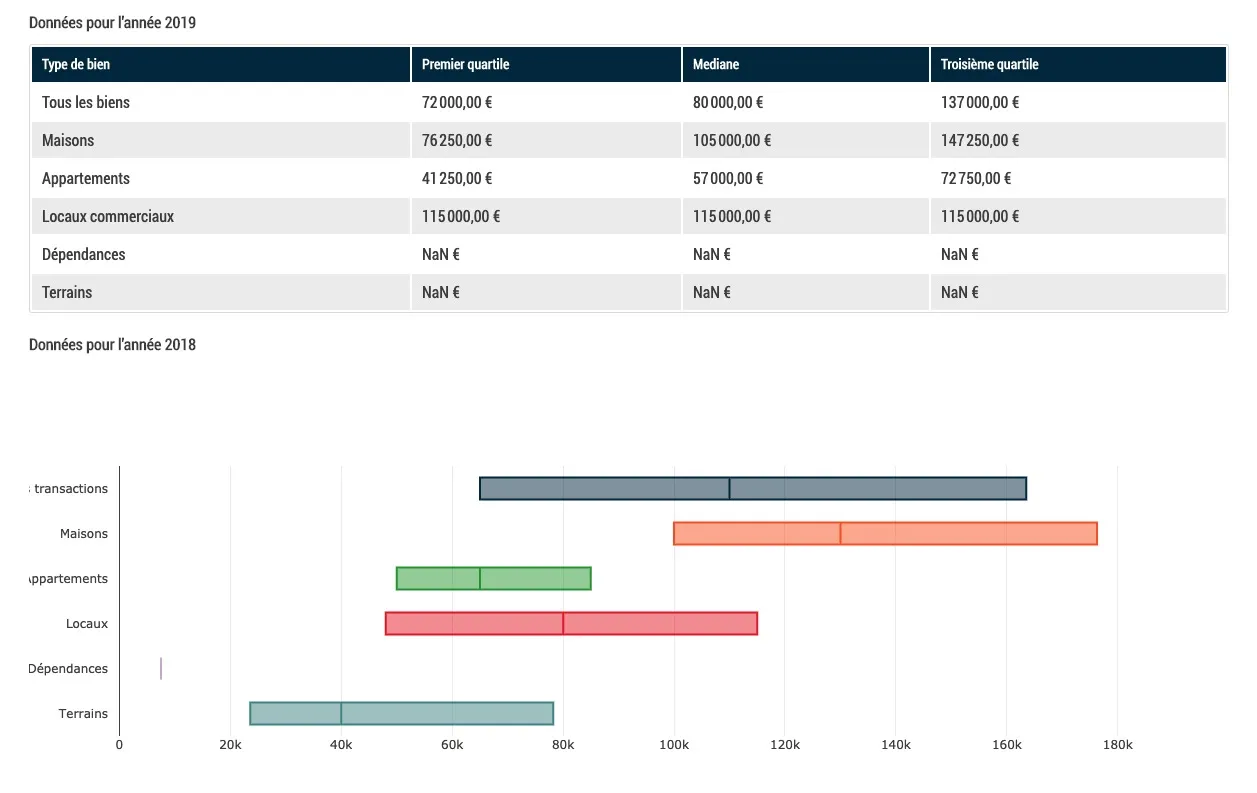Click the Locaux commerciaux first quartile value

(461, 216)
